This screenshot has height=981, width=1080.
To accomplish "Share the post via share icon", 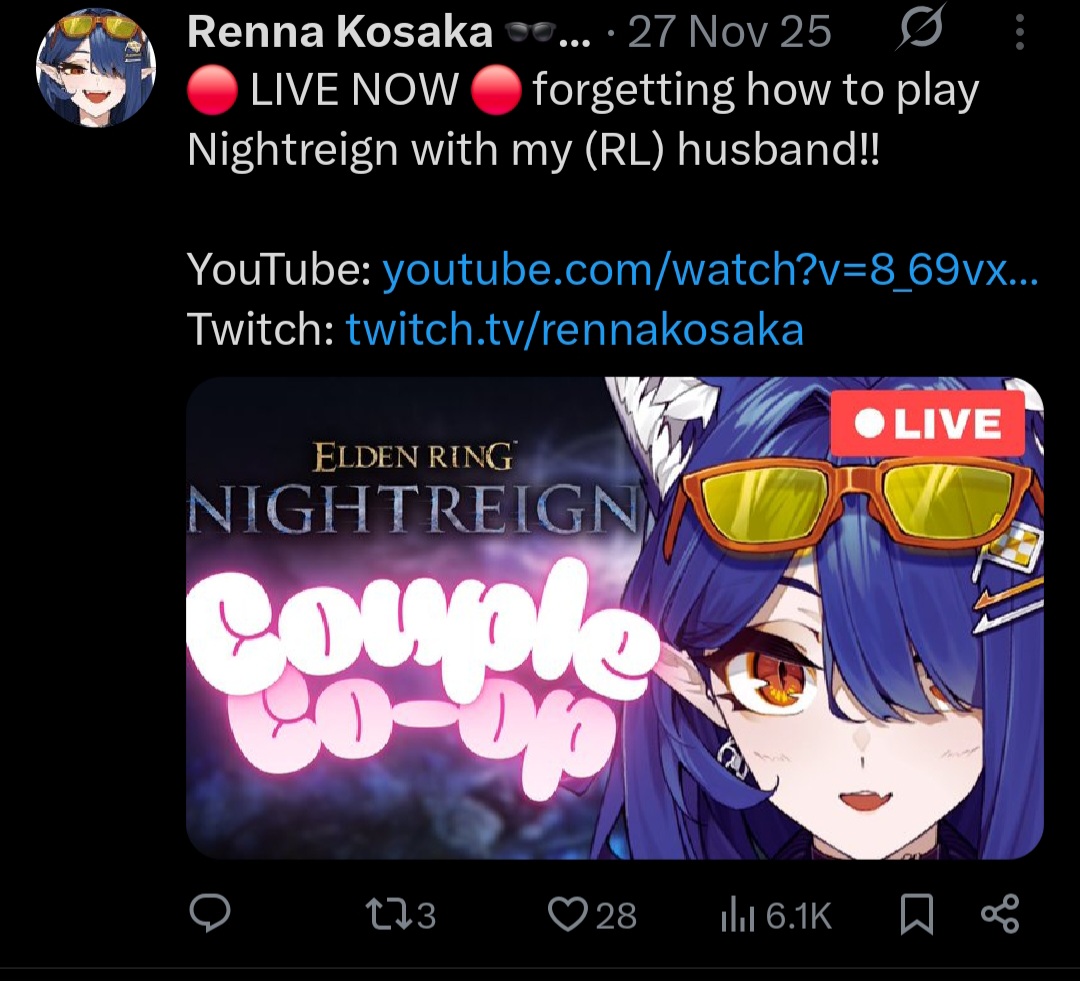I will pos(999,914).
